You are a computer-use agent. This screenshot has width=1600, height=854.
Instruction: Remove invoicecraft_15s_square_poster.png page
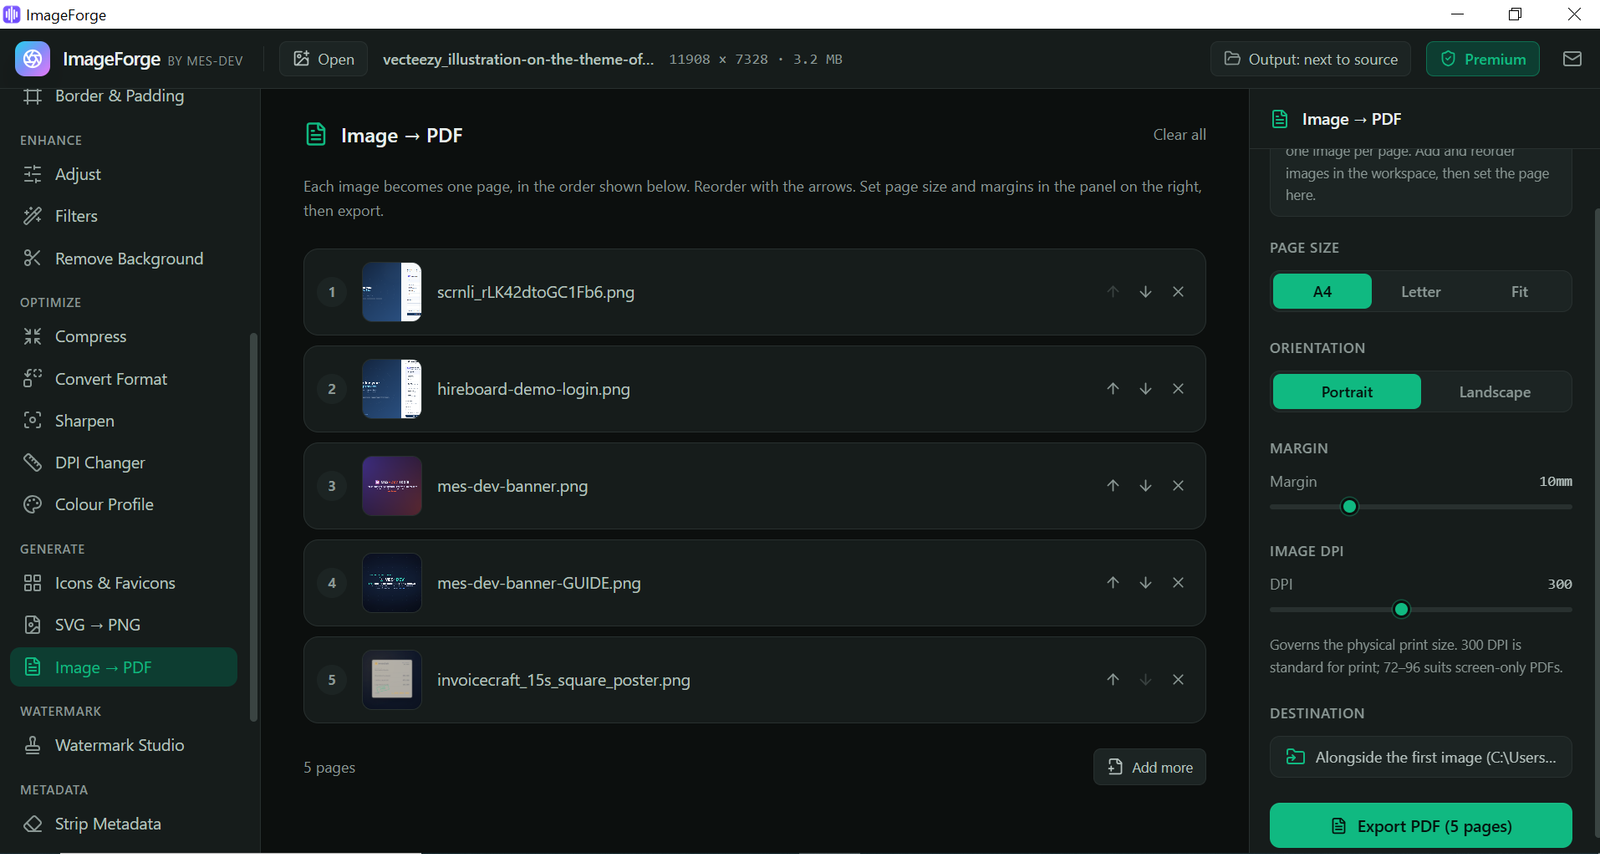point(1178,680)
